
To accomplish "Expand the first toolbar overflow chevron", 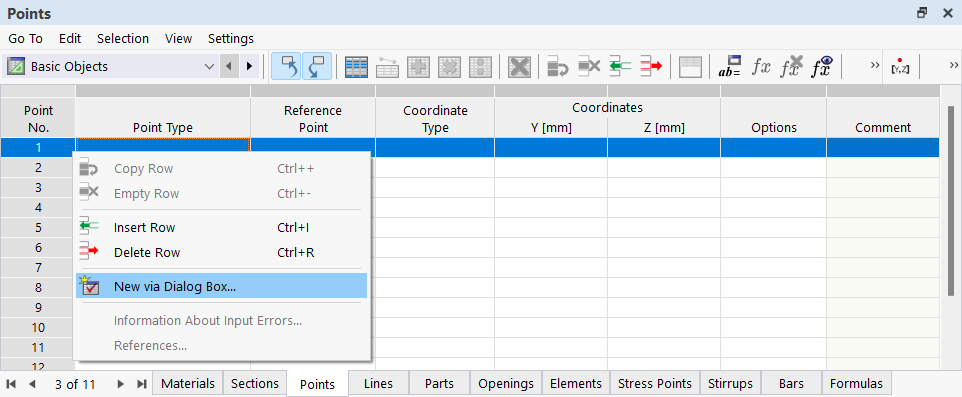I will [x=875, y=66].
